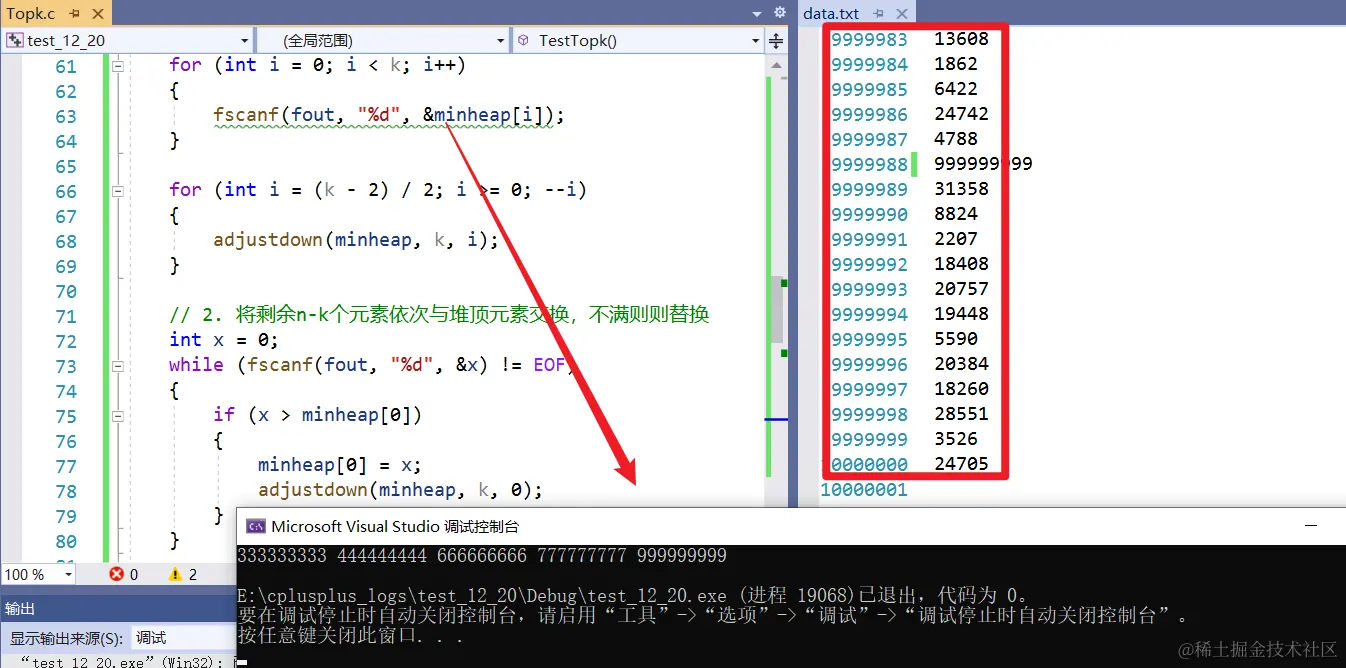Click value 31358 in data.txt
Image resolution: width=1346 pixels, height=668 pixels.
point(961,189)
